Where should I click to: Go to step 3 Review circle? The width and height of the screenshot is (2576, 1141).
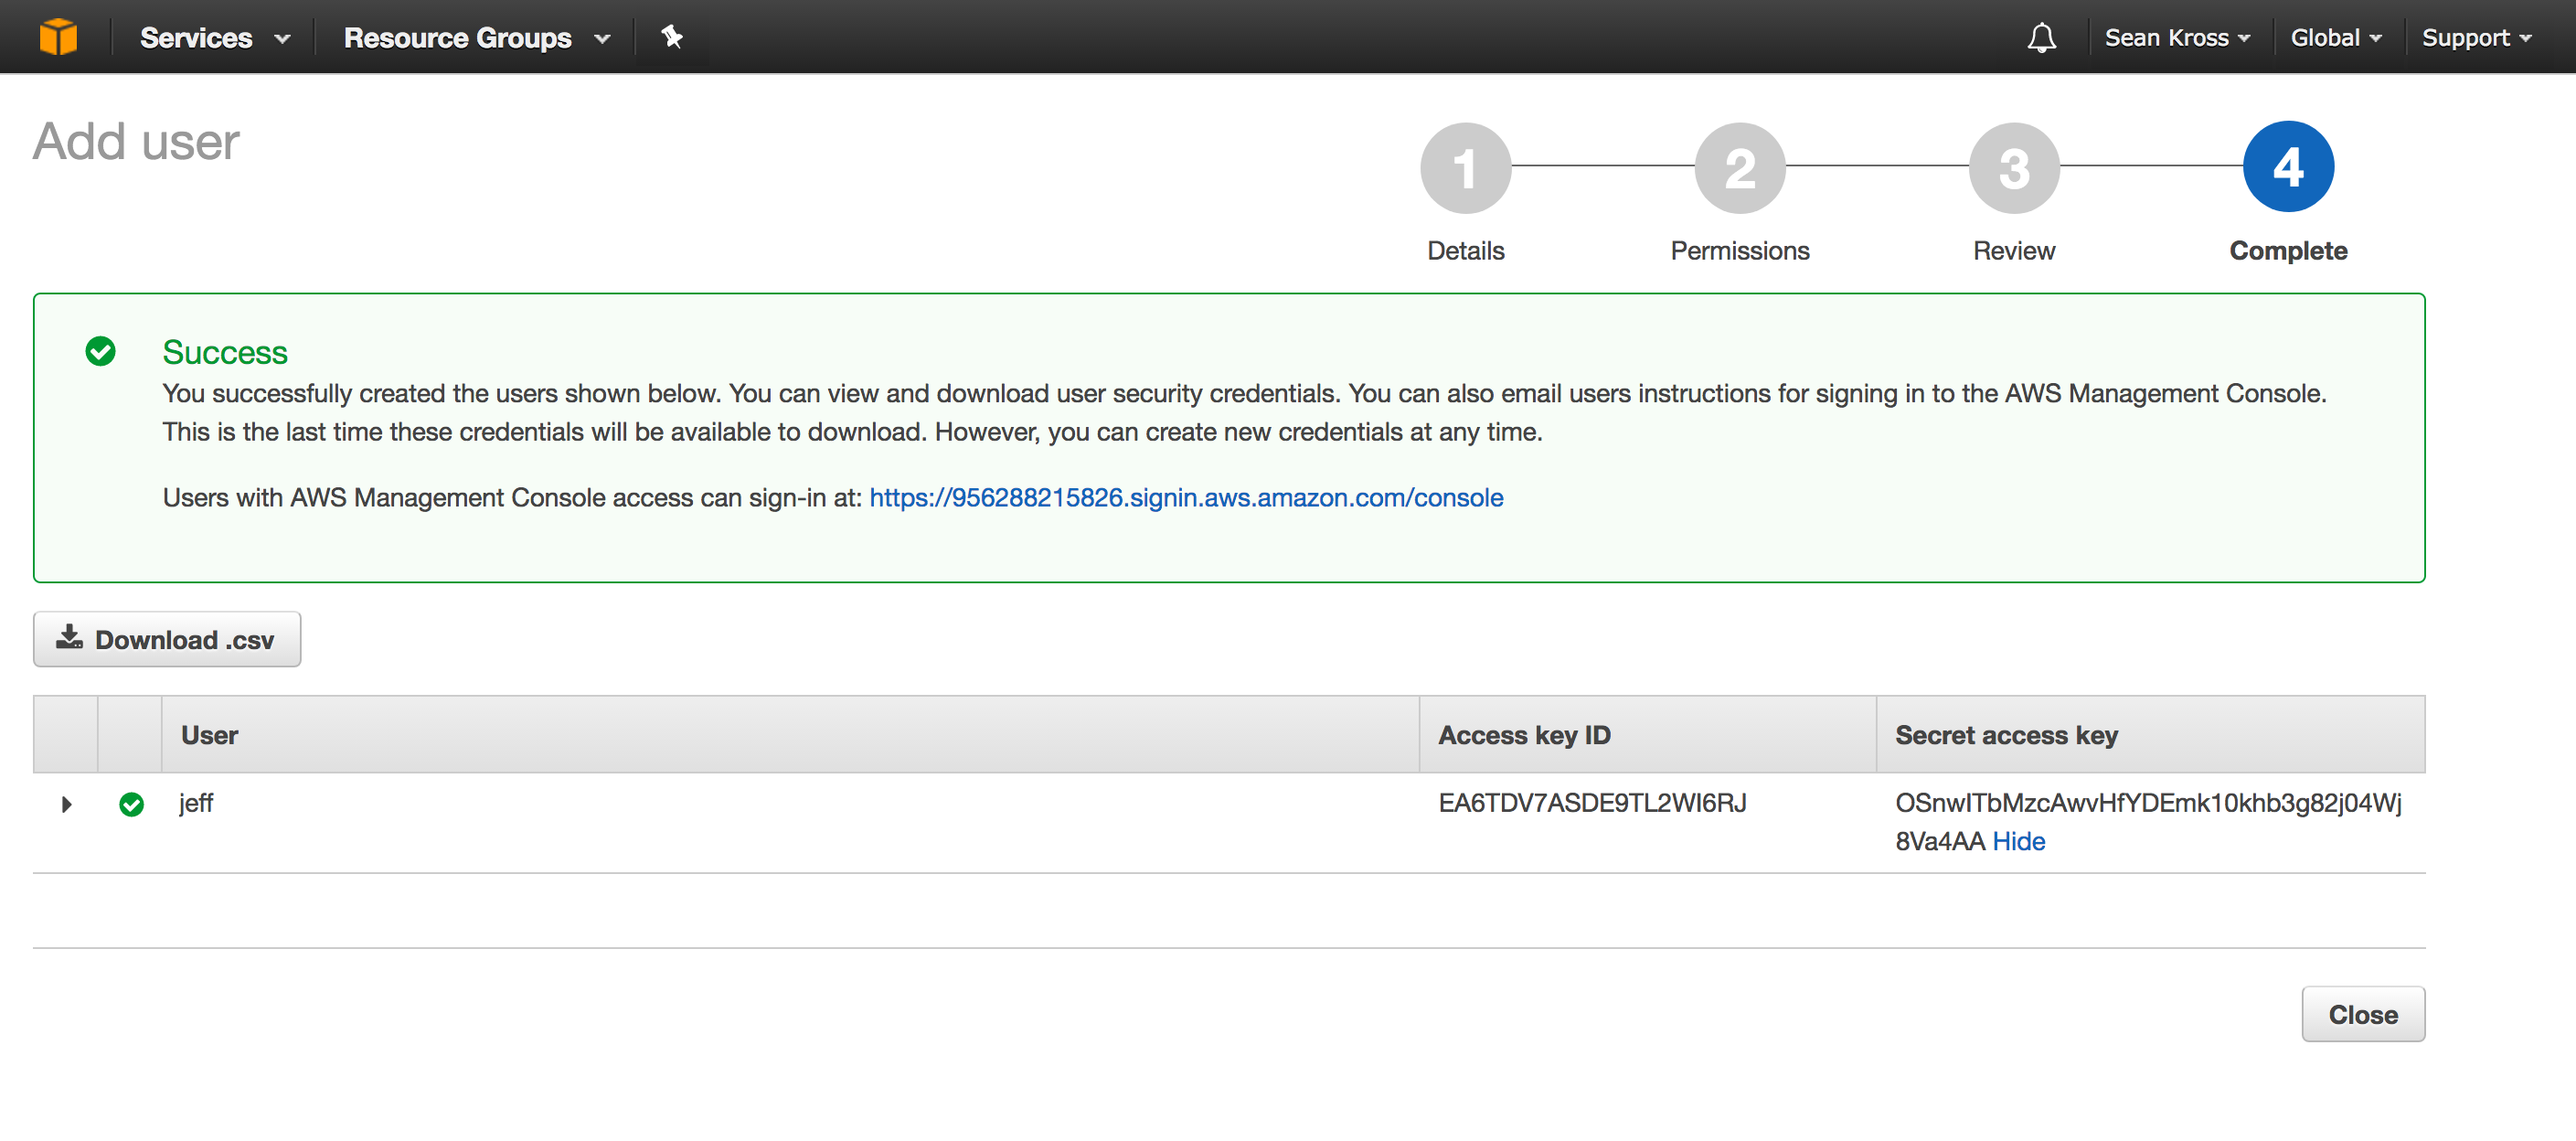point(2013,167)
